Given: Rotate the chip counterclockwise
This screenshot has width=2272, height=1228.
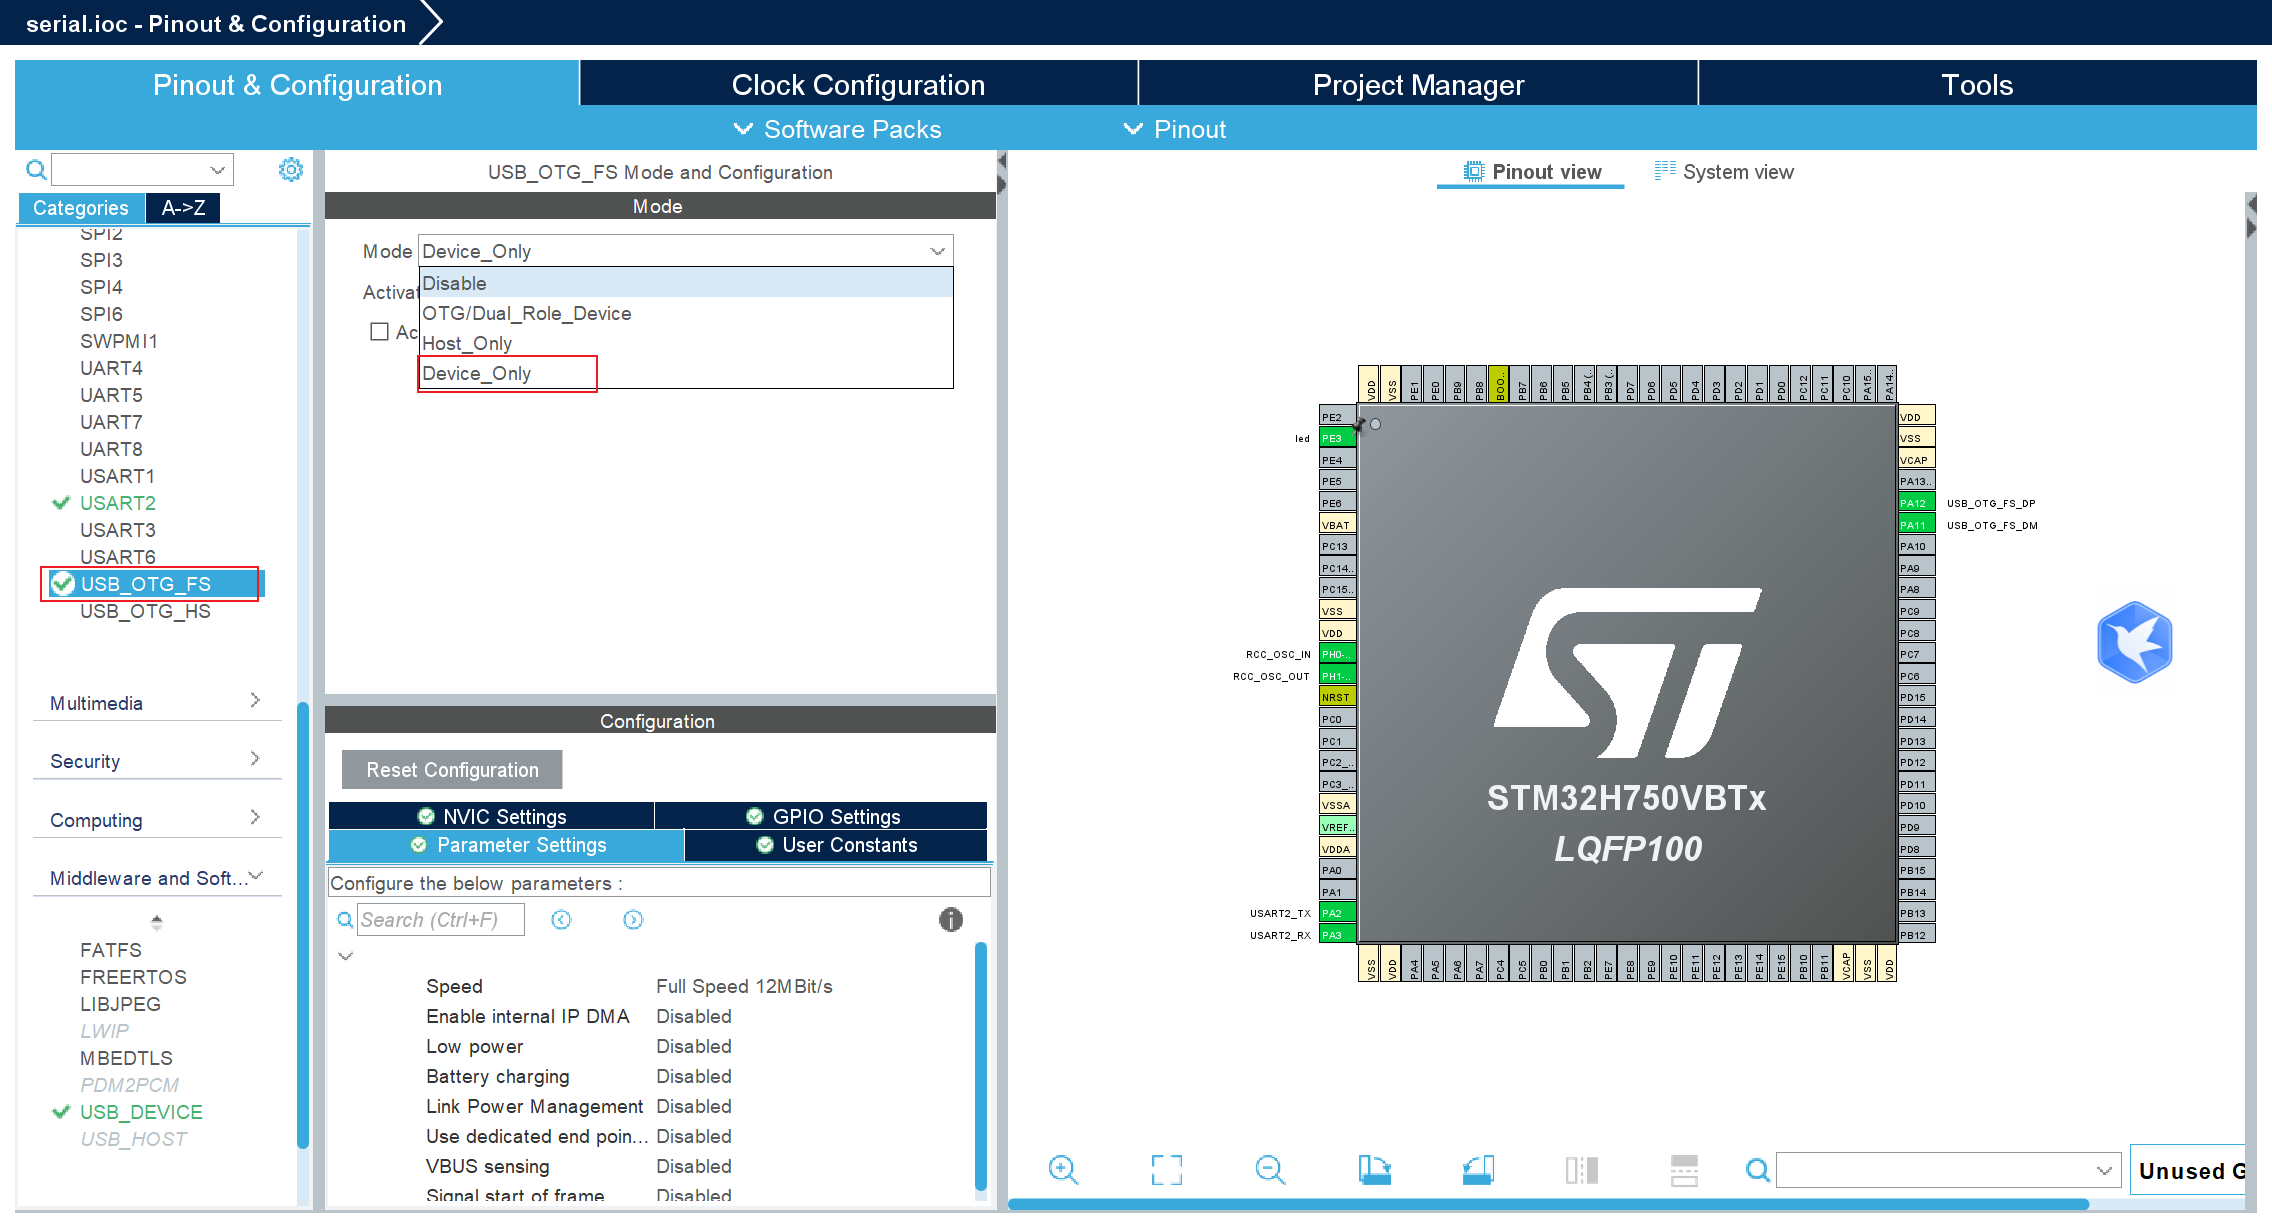Looking at the screenshot, I should [x=1479, y=1169].
